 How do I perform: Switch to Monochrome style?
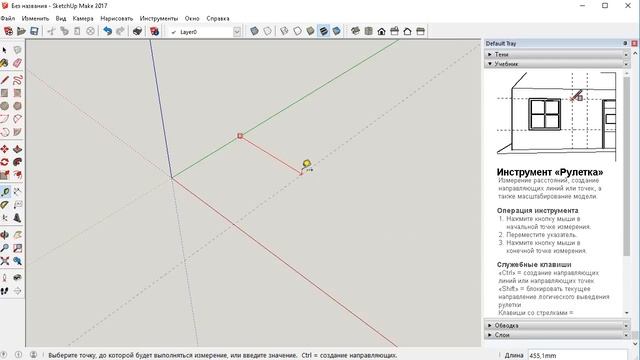pyautogui.click(x=337, y=31)
